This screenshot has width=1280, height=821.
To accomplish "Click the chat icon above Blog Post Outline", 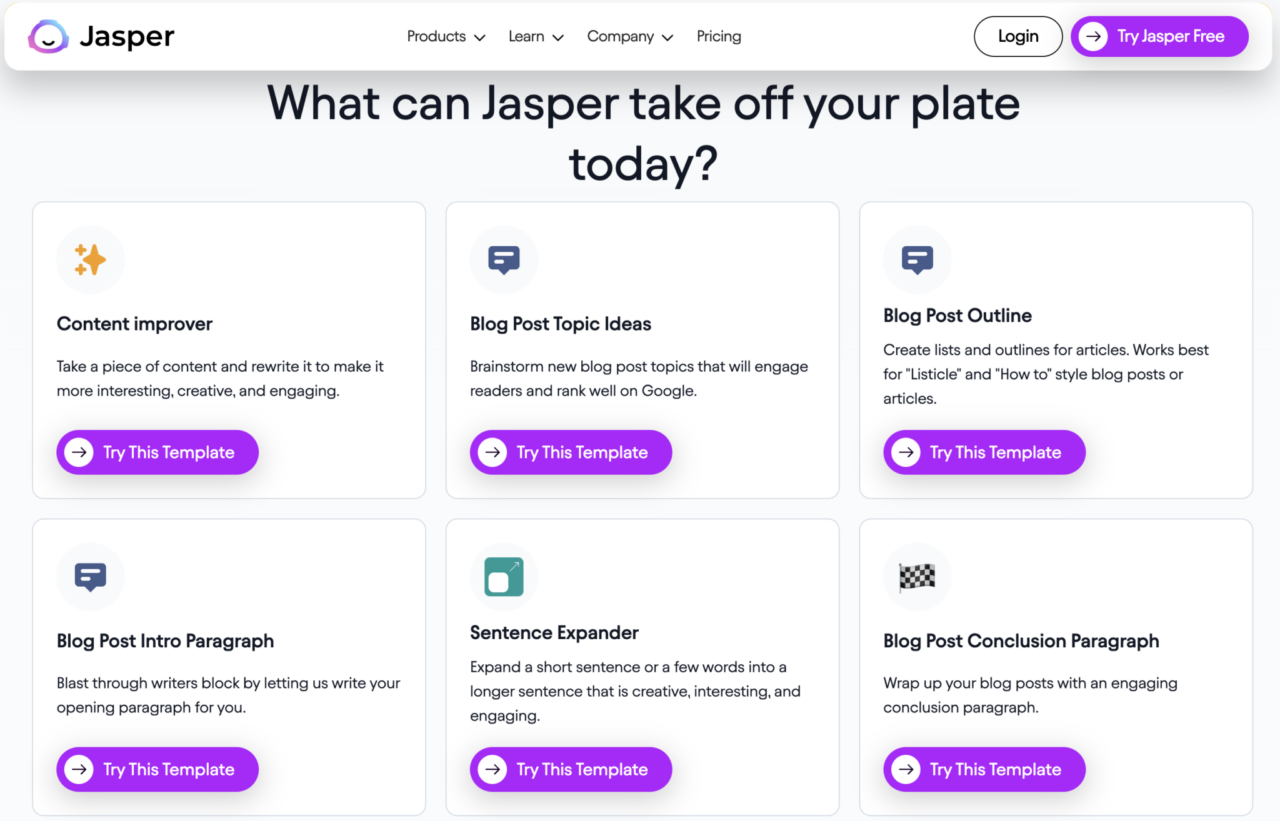I will tap(917, 260).
